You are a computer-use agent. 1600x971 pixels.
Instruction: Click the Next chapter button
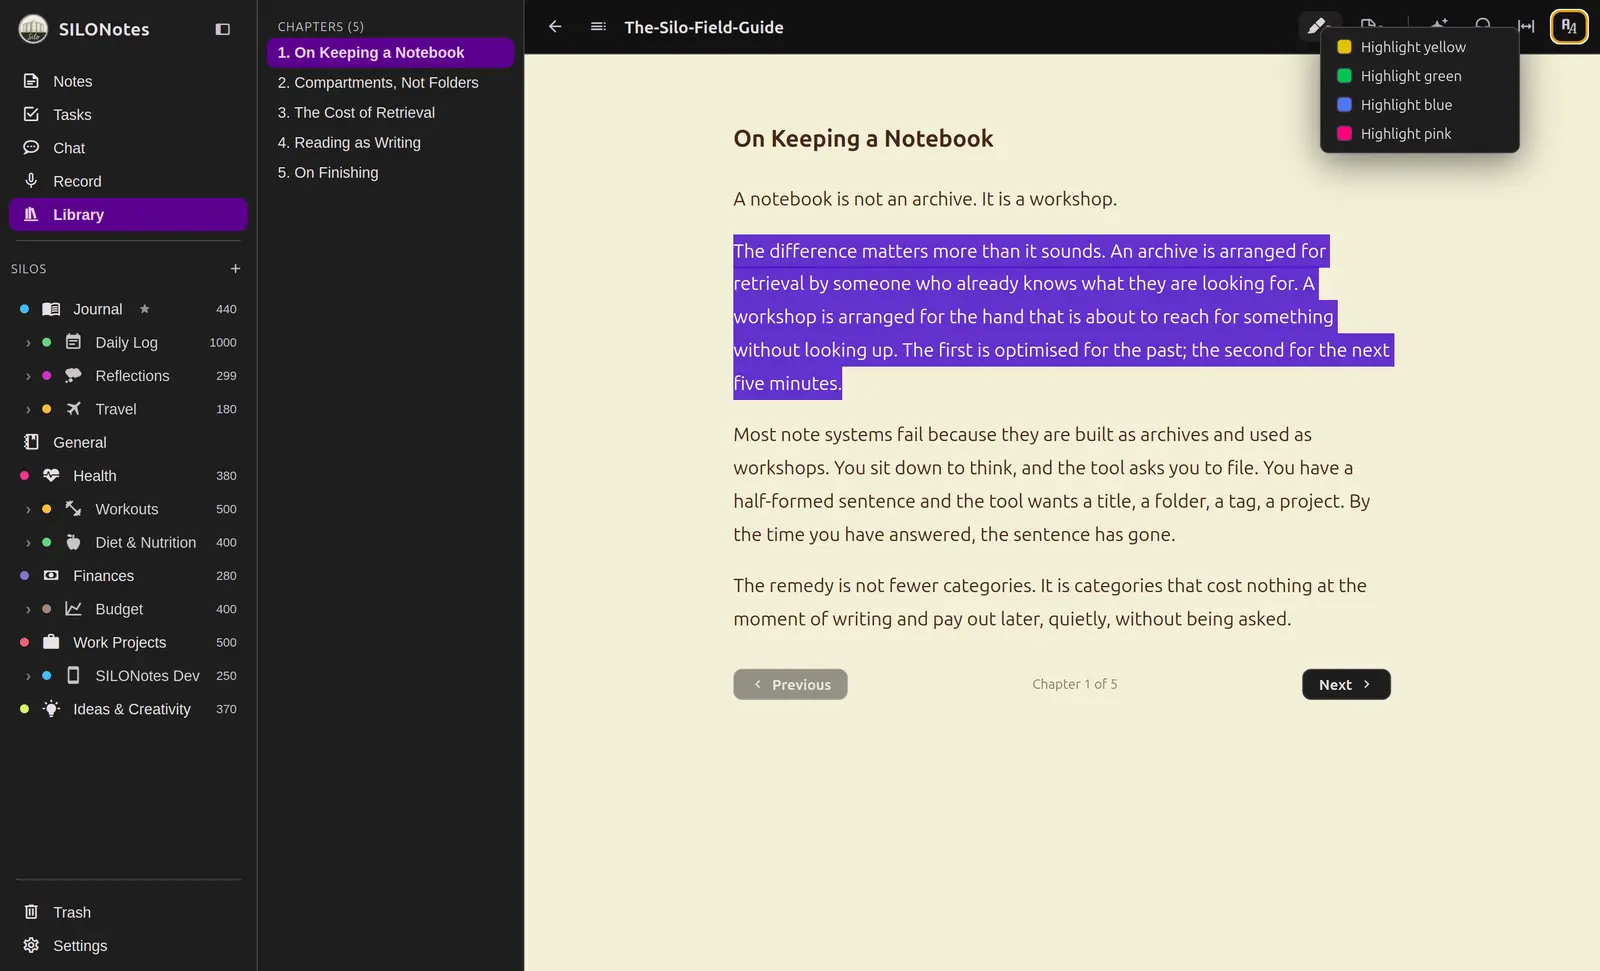click(1346, 684)
